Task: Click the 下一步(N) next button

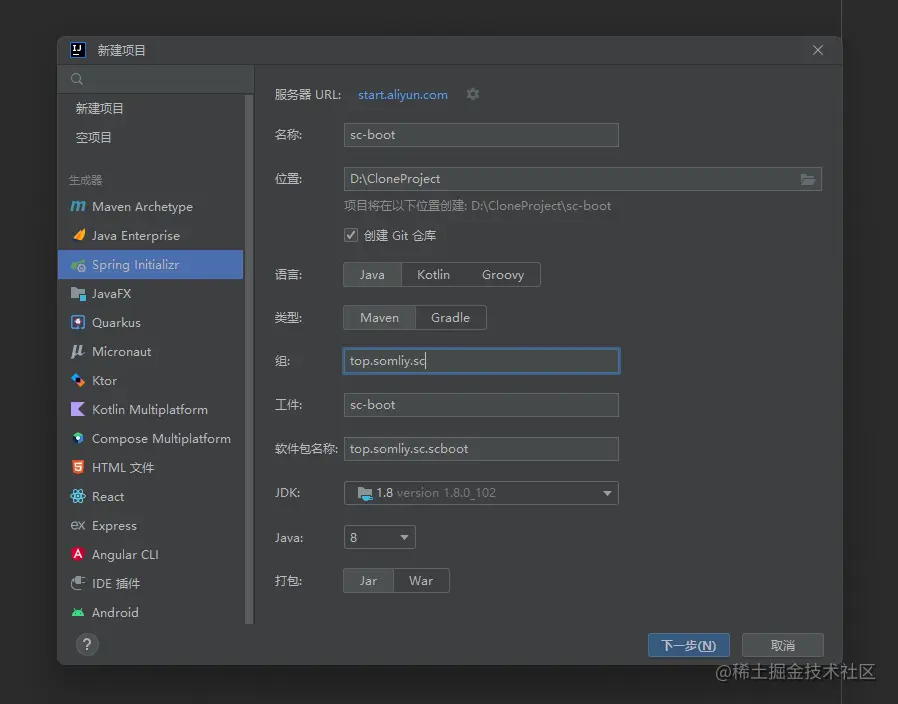Action: pyautogui.click(x=688, y=646)
